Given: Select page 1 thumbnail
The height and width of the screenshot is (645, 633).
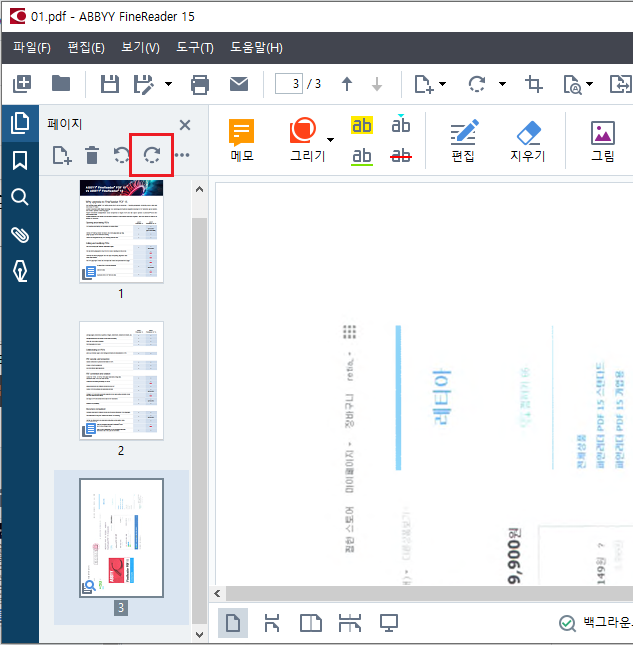Looking at the screenshot, I should point(121,231).
